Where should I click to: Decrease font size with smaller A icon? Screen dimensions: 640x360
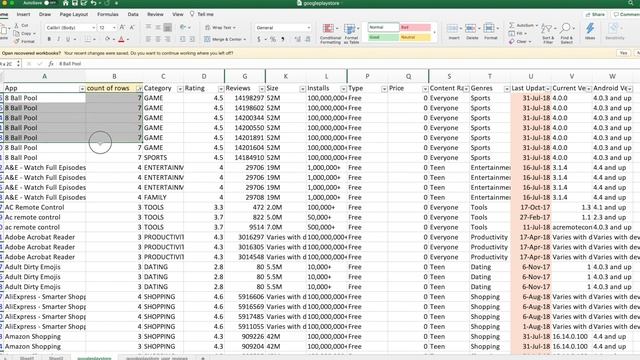132,27
